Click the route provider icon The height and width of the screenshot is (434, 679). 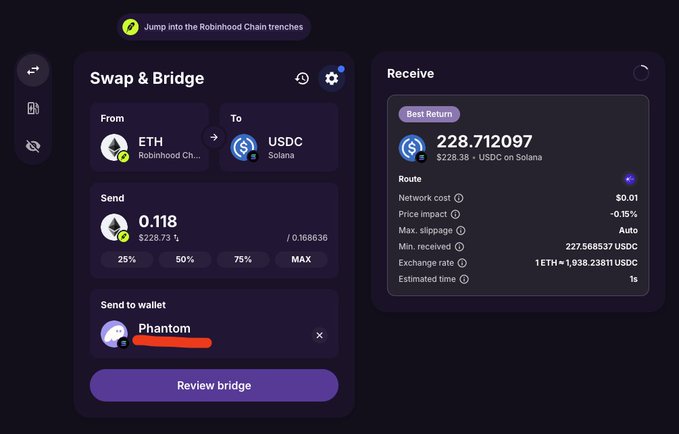tap(630, 179)
